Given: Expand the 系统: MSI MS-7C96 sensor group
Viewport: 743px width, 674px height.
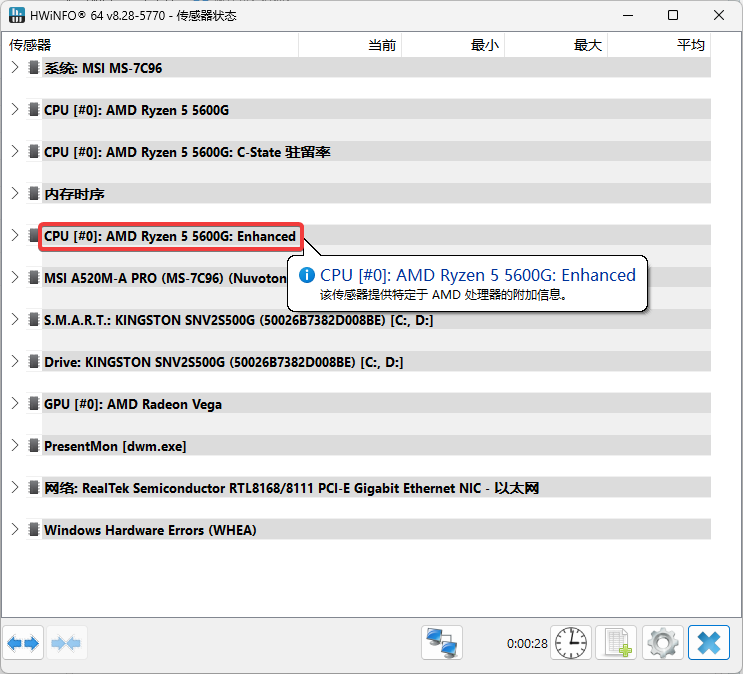Looking at the screenshot, I should pos(15,68).
